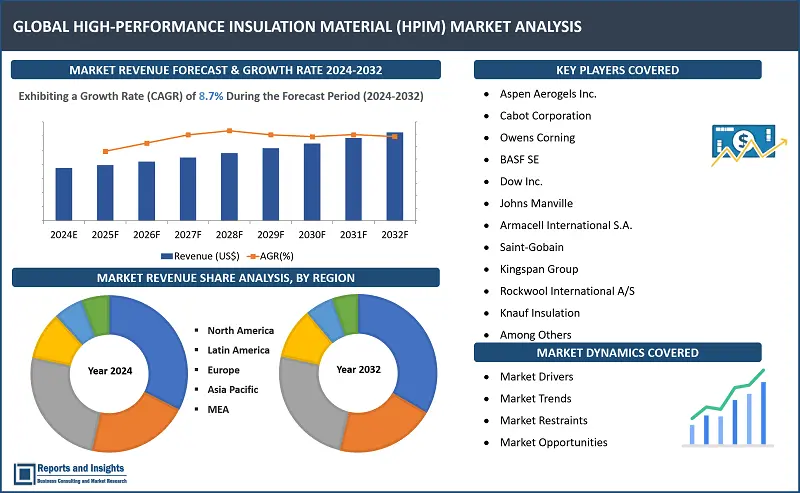This screenshot has width=800, height=493.
Task: Click Kingspan Group entry
Action: (539, 269)
